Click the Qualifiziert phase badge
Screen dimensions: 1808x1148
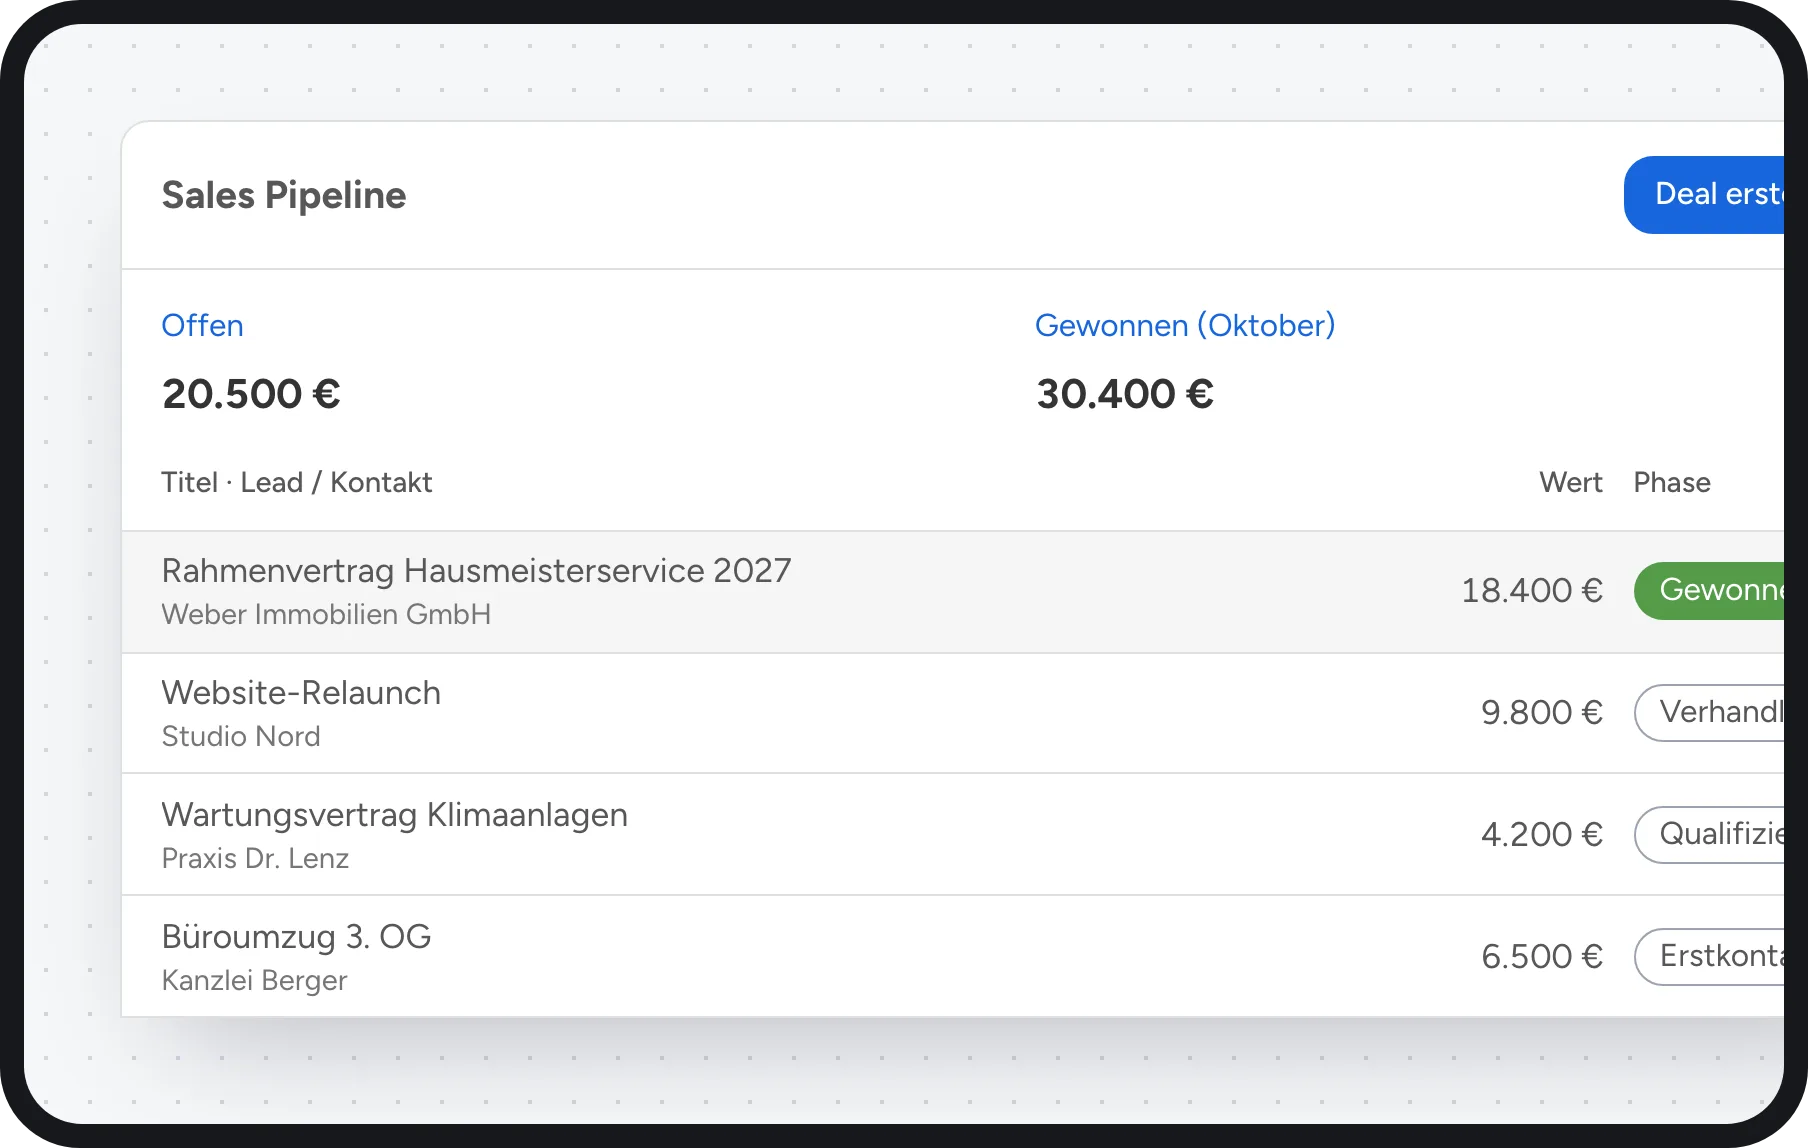[1709, 835]
